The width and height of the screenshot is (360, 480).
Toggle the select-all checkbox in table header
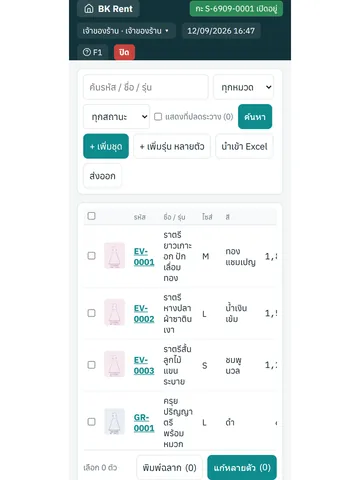click(x=91, y=216)
